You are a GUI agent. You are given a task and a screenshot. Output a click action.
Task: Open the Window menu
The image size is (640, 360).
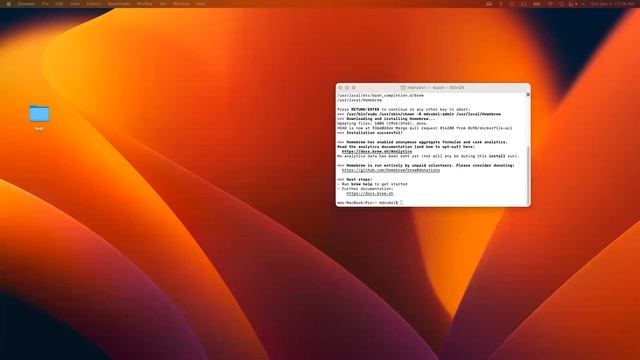(181, 4)
